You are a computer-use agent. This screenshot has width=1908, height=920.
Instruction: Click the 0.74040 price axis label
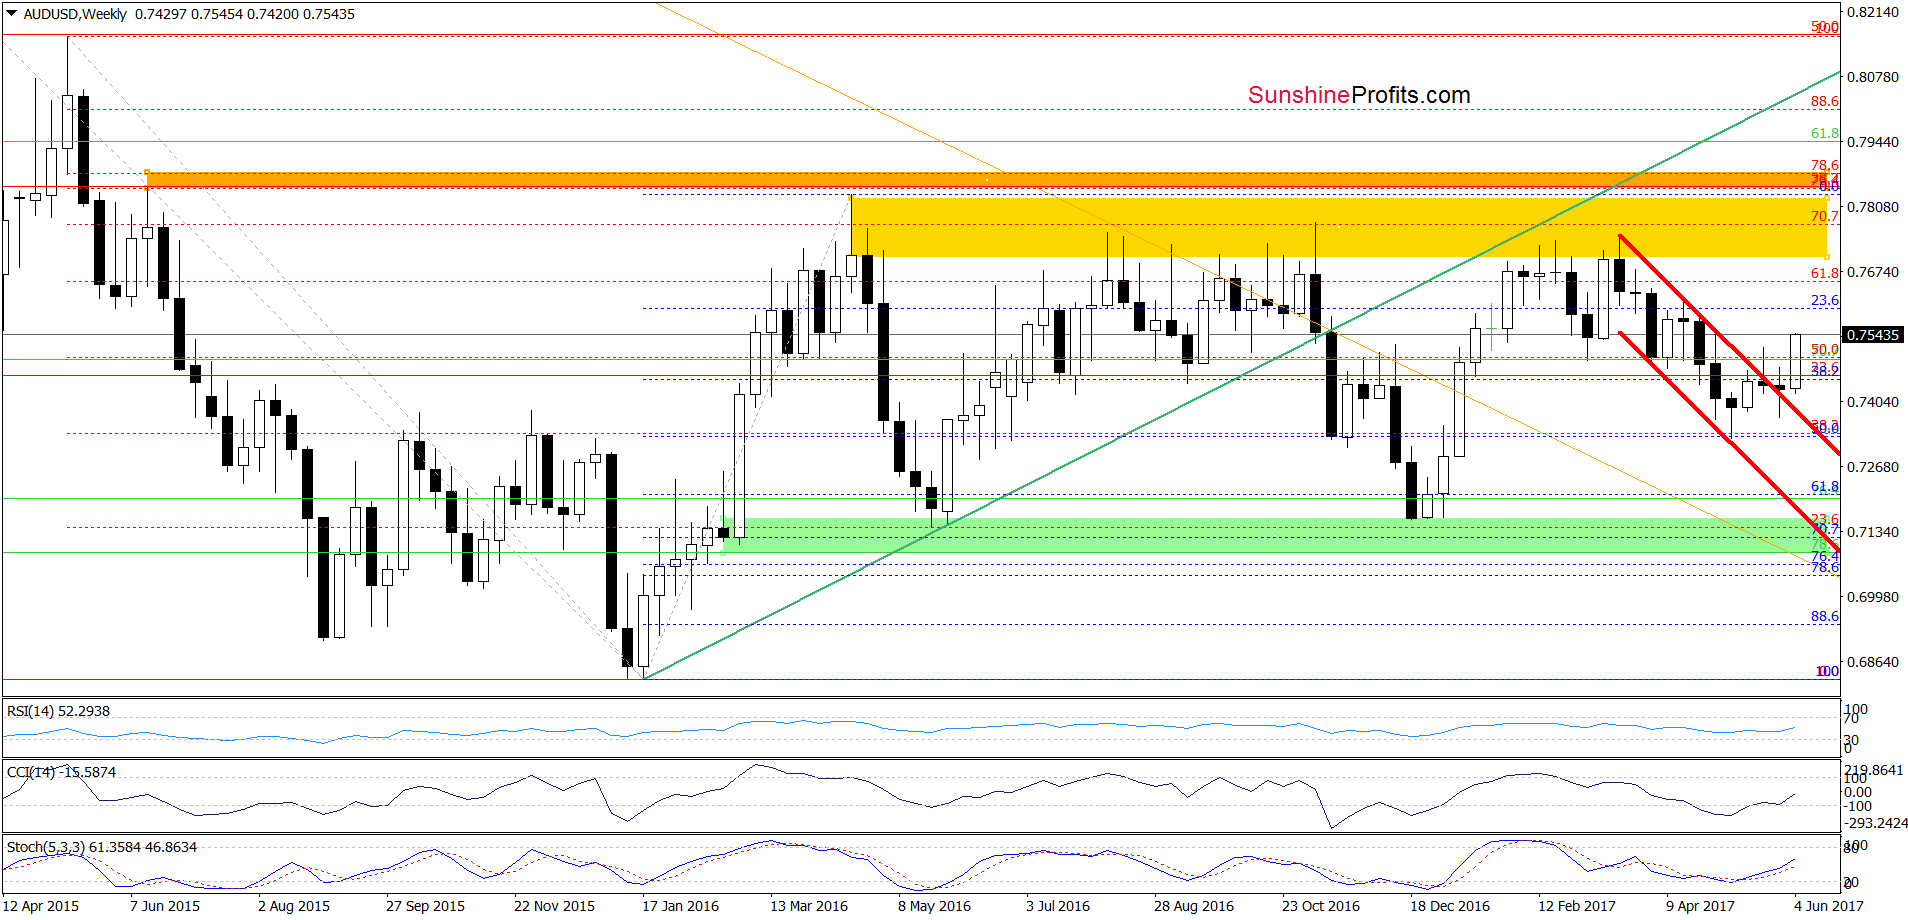click(1872, 402)
